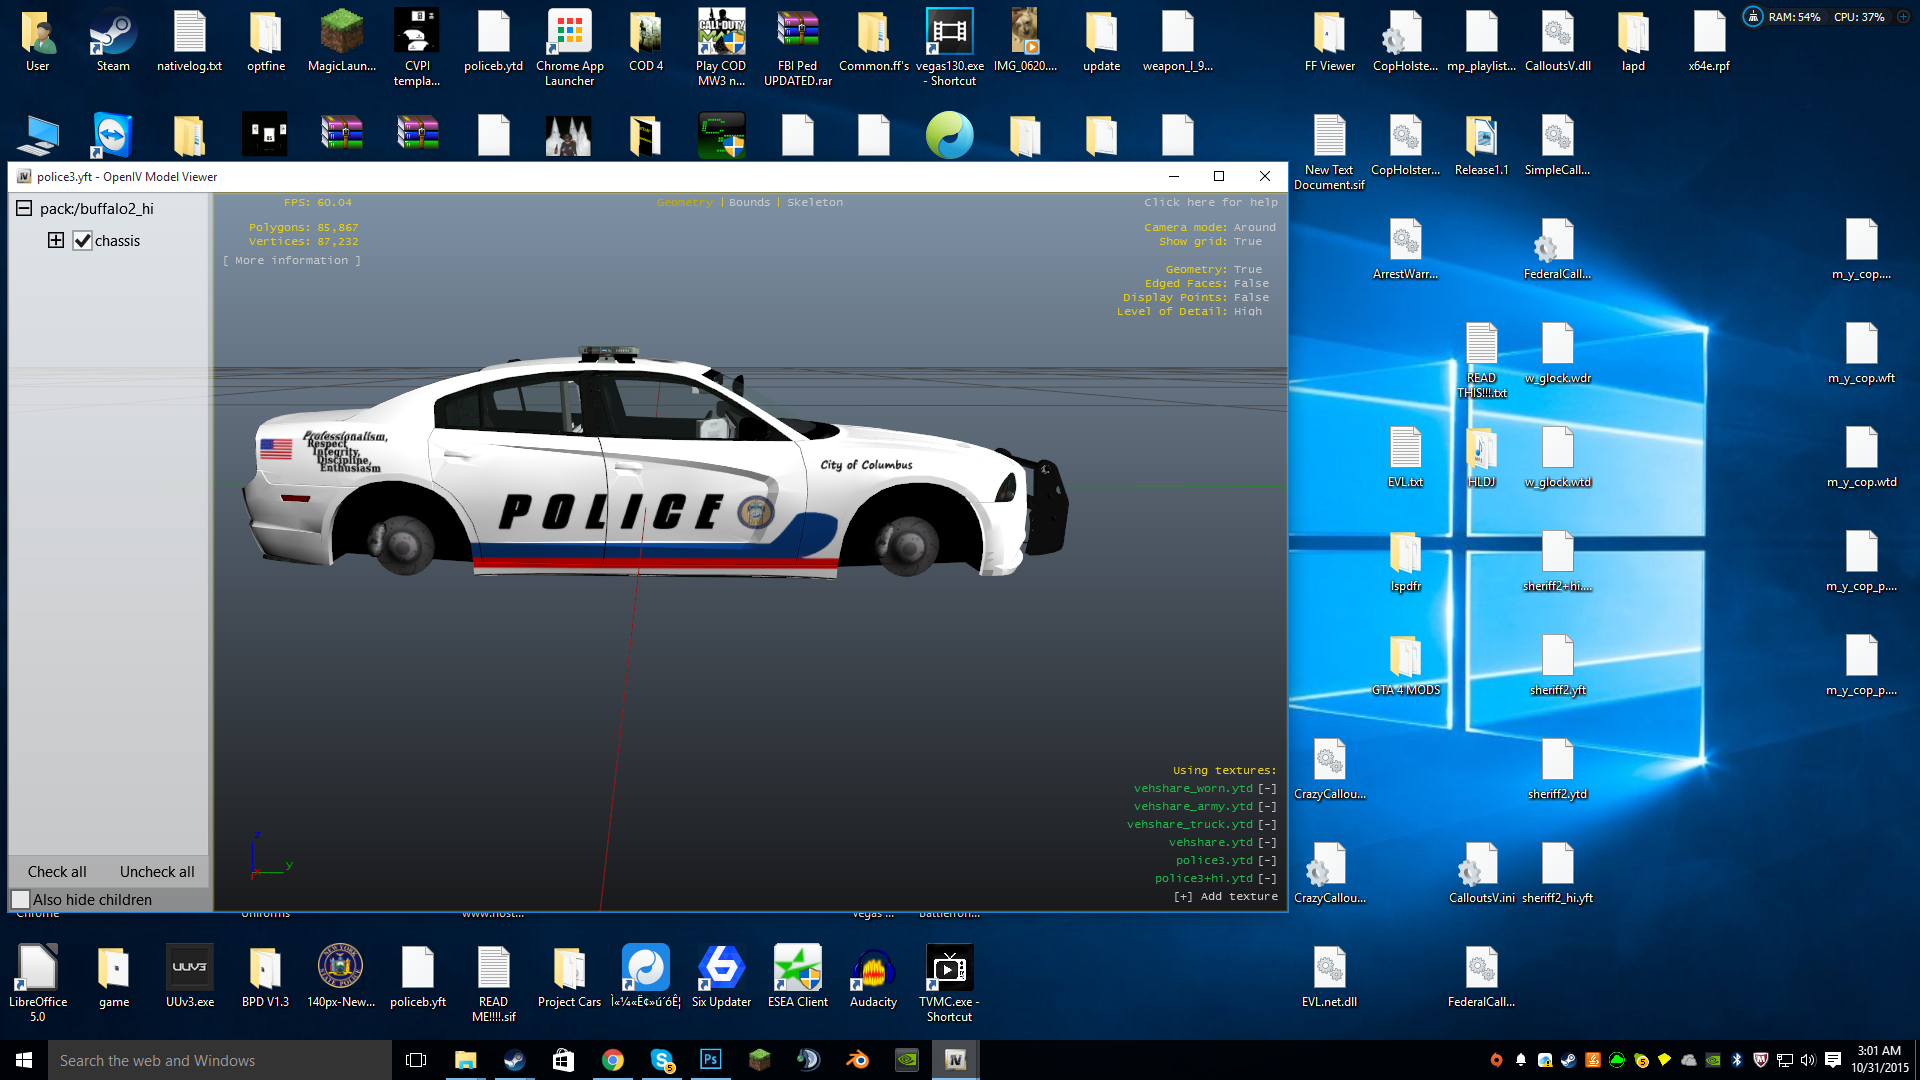Expand the chassis tree node
The image size is (1920, 1080).
[x=56, y=240]
